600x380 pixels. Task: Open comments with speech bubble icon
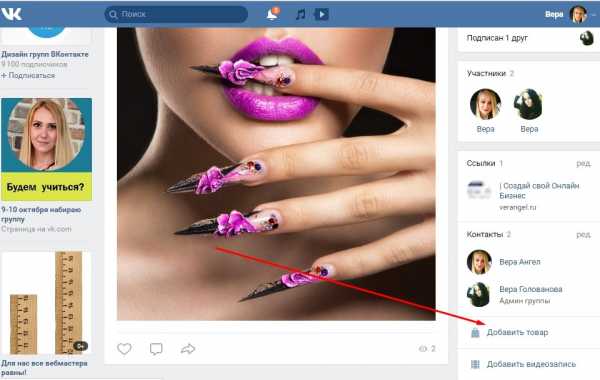point(156,349)
